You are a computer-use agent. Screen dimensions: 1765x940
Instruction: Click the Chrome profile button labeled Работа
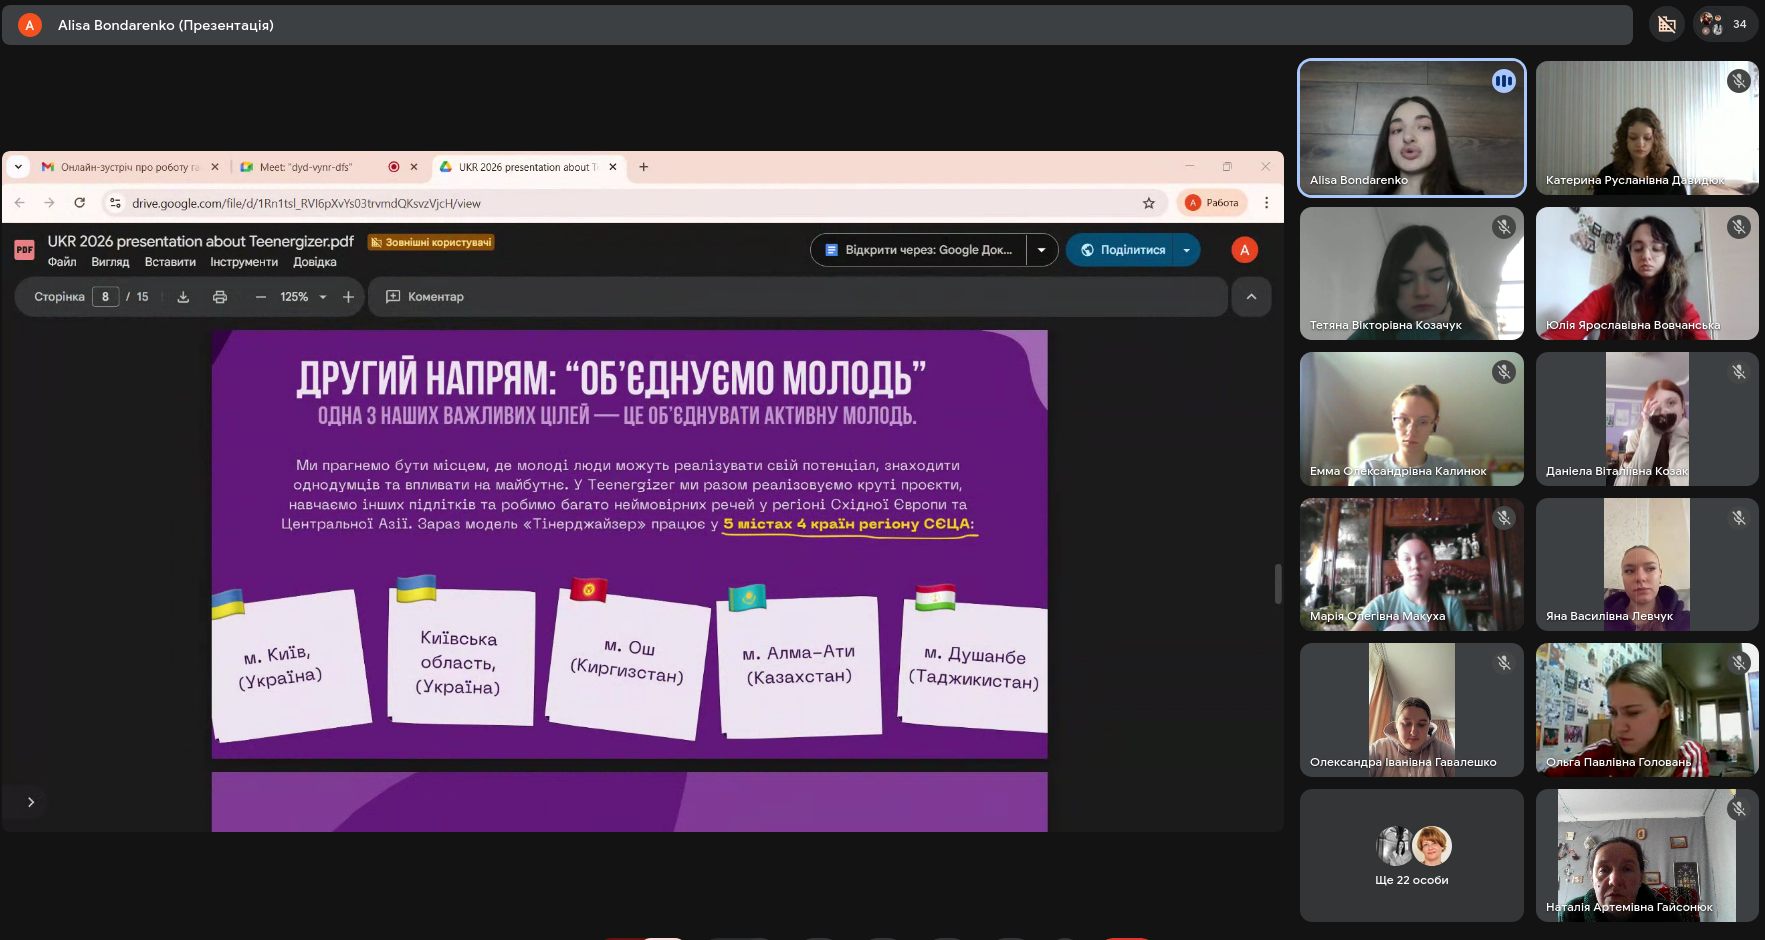click(x=1212, y=203)
